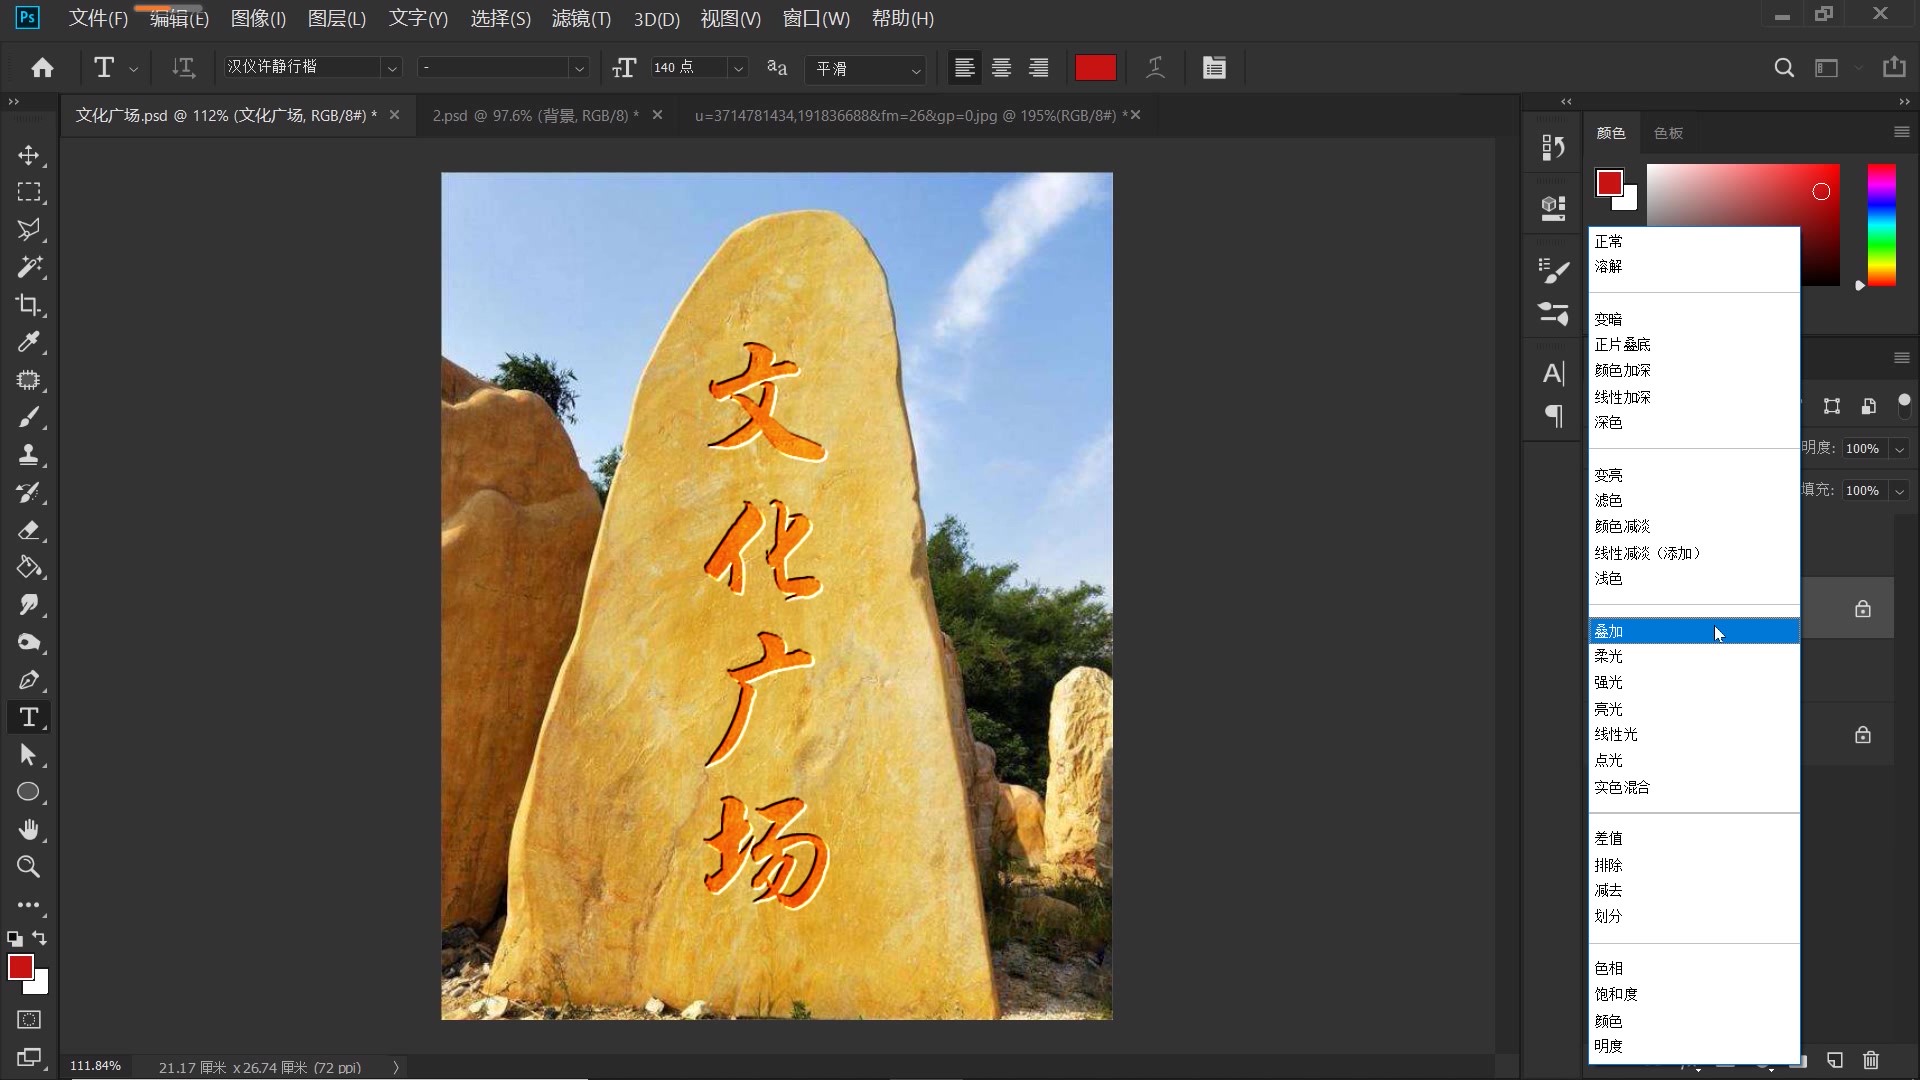Select the Zoom tool
The width and height of the screenshot is (1920, 1080).
[29, 867]
